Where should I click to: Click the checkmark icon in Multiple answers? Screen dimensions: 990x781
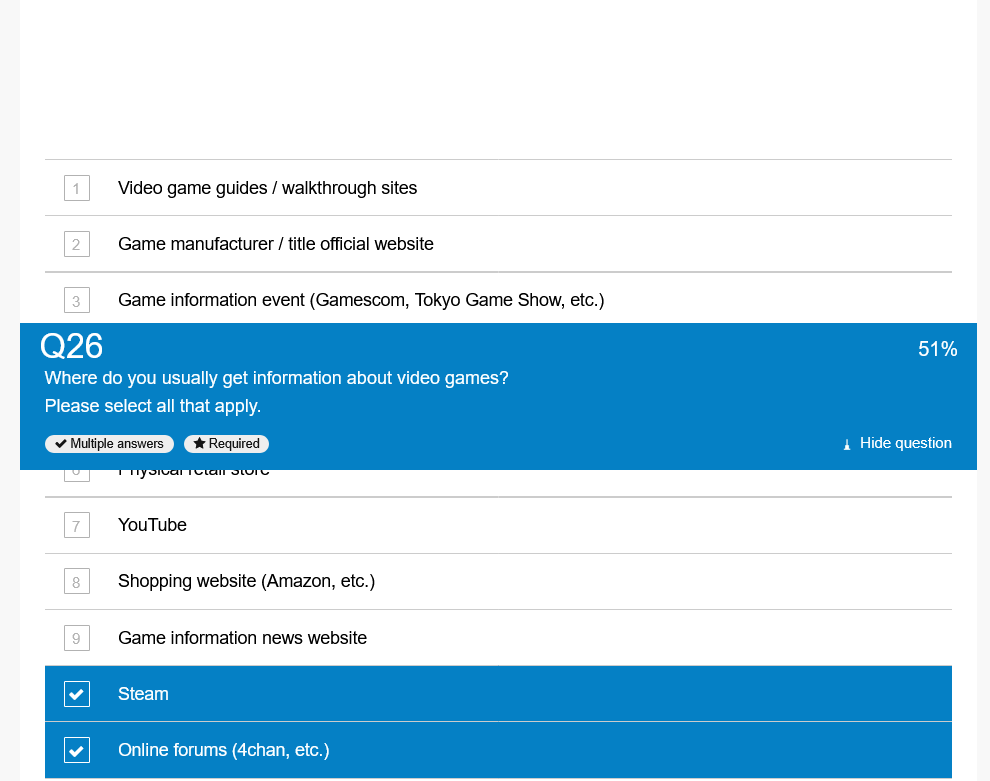(61, 444)
